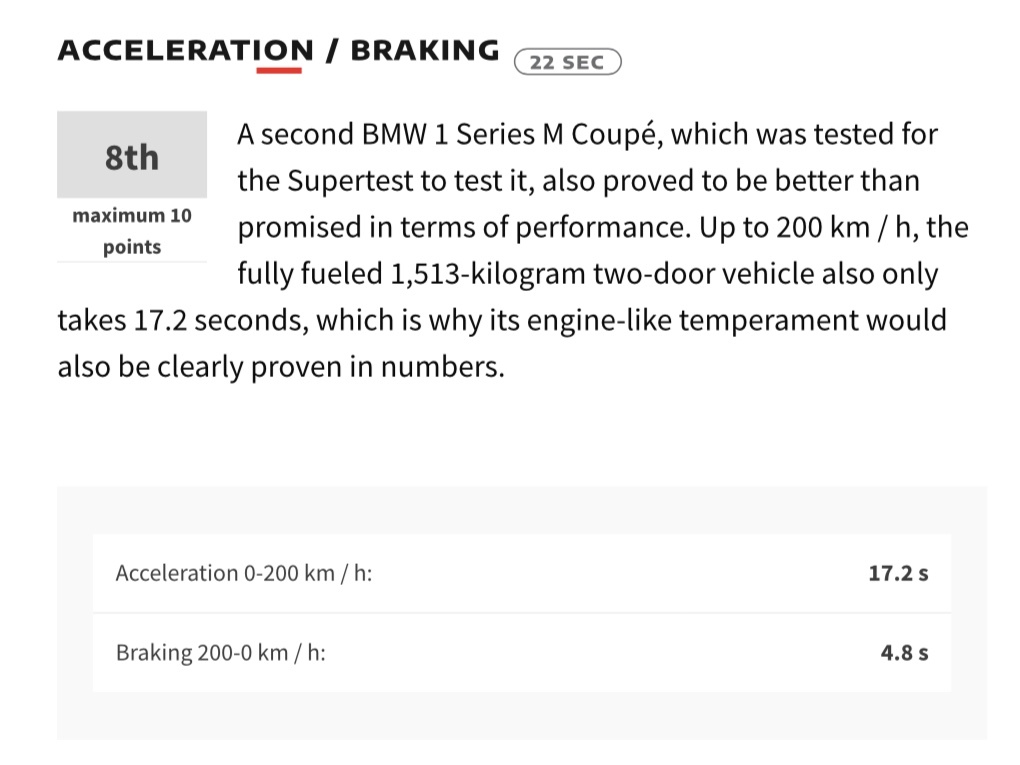Image resolution: width=1020 pixels, height=765 pixels.
Task: Click the word performance in the paragraph
Action: pos(587,228)
